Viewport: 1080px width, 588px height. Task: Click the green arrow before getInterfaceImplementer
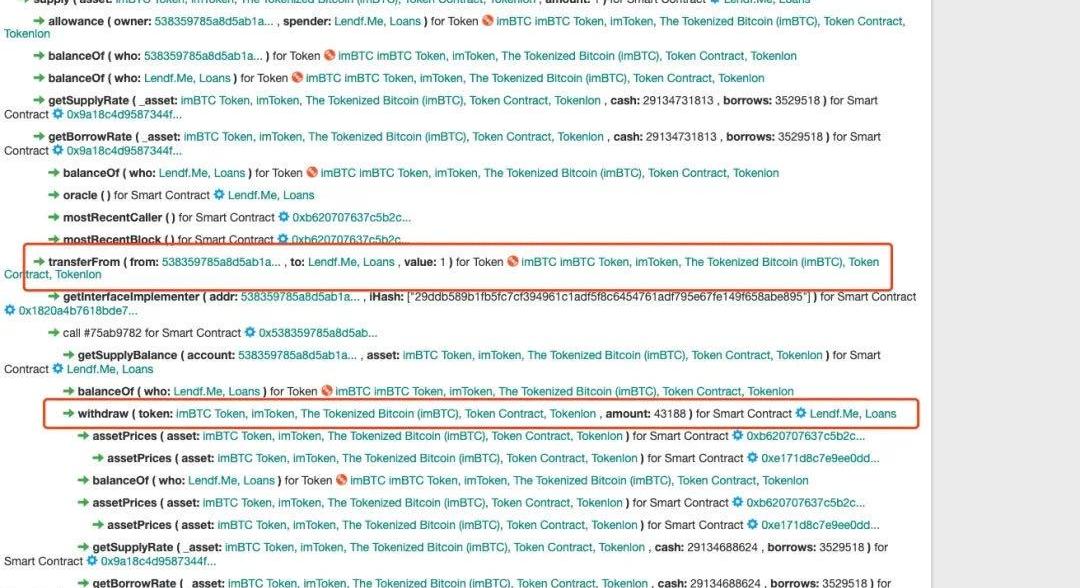(55, 297)
